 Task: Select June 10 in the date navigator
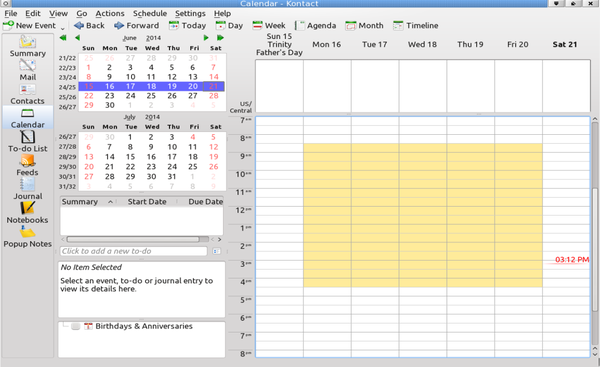coord(130,77)
